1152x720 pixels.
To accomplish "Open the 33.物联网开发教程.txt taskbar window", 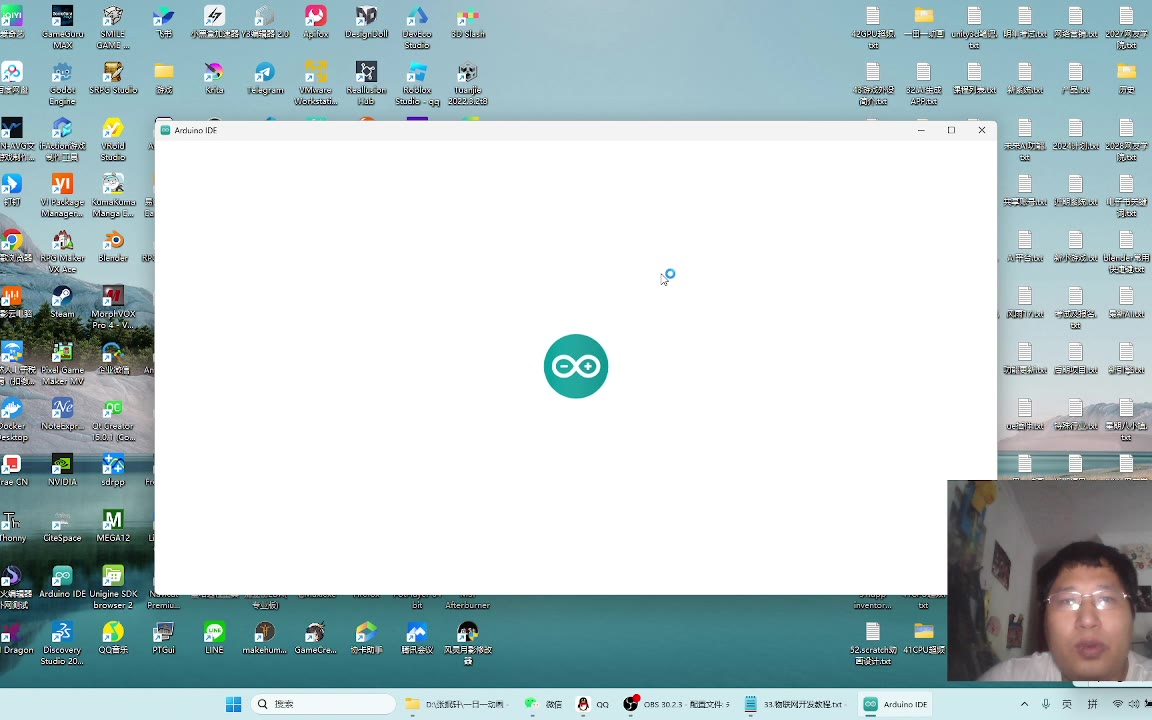I will 793,704.
